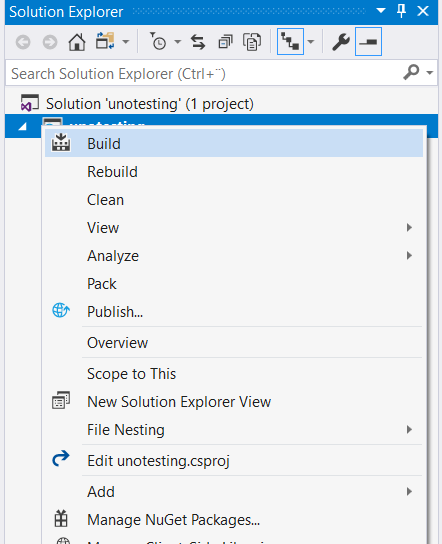
Task: Choose Rebuild from context menu
Action: (x=234, y=172)
